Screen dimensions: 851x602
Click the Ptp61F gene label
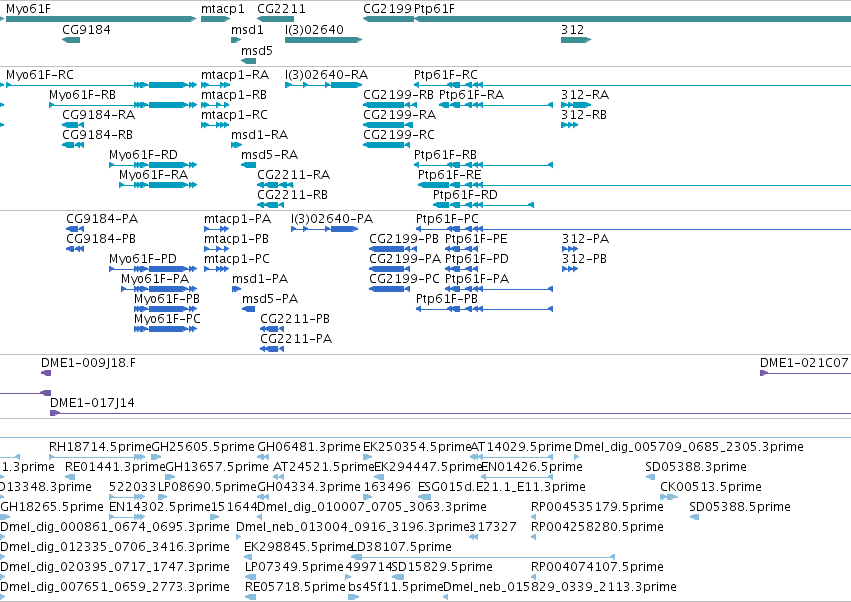(434, 9)
